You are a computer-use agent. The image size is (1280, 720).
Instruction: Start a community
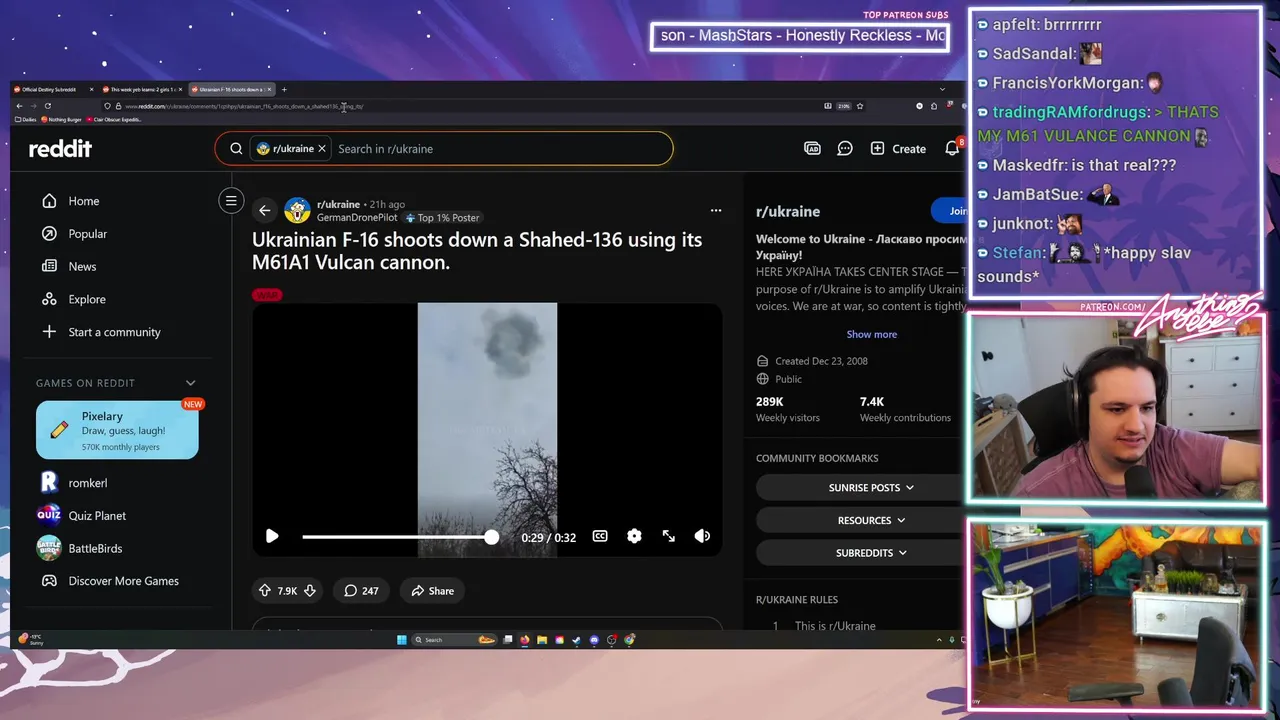[x=100, y=332]
